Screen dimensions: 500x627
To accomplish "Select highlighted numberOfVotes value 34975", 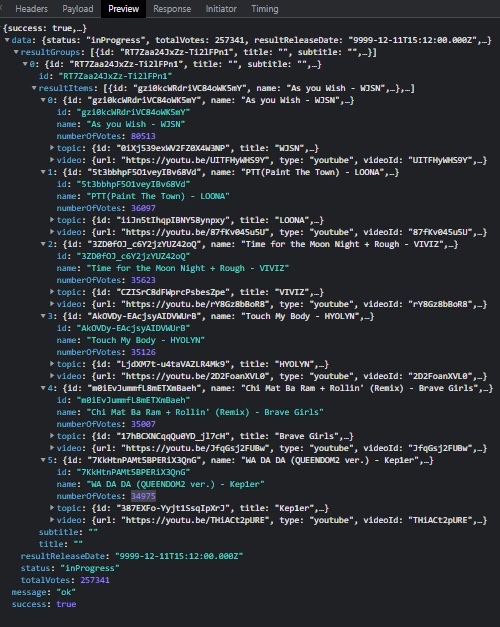I will pyautogui.click(x=143, y=496).
